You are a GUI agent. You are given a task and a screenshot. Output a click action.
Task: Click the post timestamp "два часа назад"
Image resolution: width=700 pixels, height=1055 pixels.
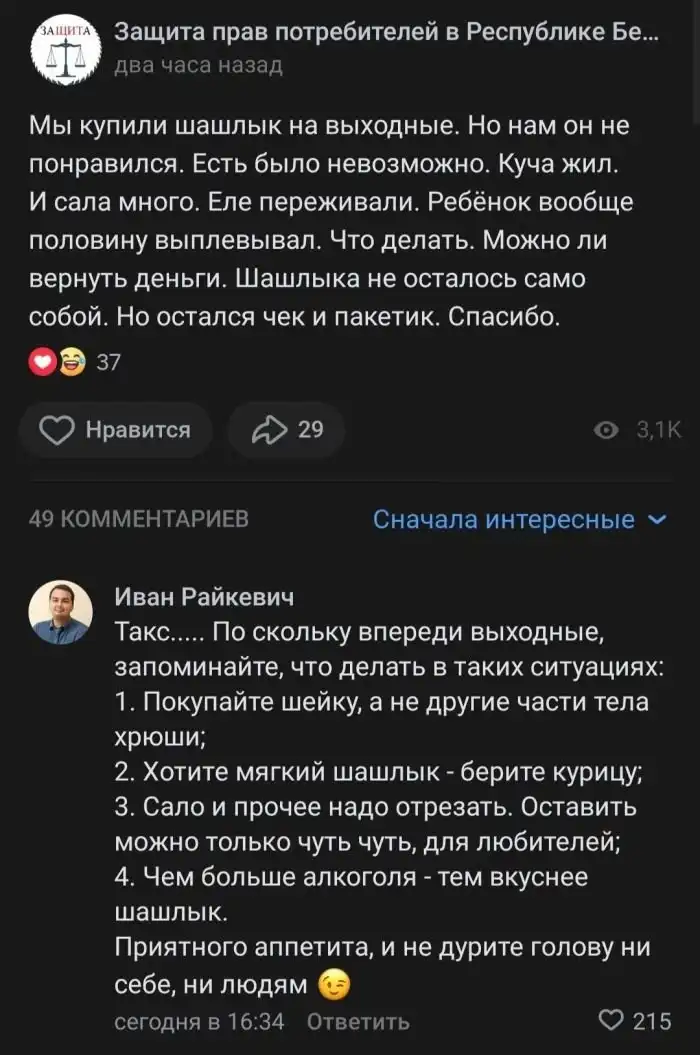(x=198, y=66)
